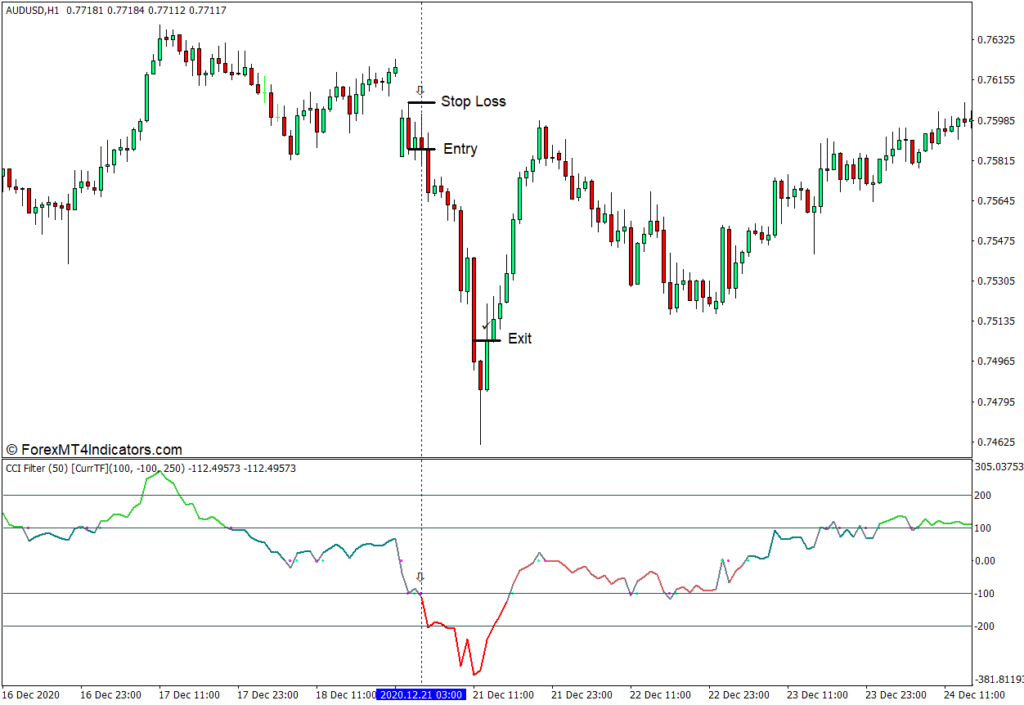
Task: Click the checkmark icon above Exit line
Action: click(486, 326)
